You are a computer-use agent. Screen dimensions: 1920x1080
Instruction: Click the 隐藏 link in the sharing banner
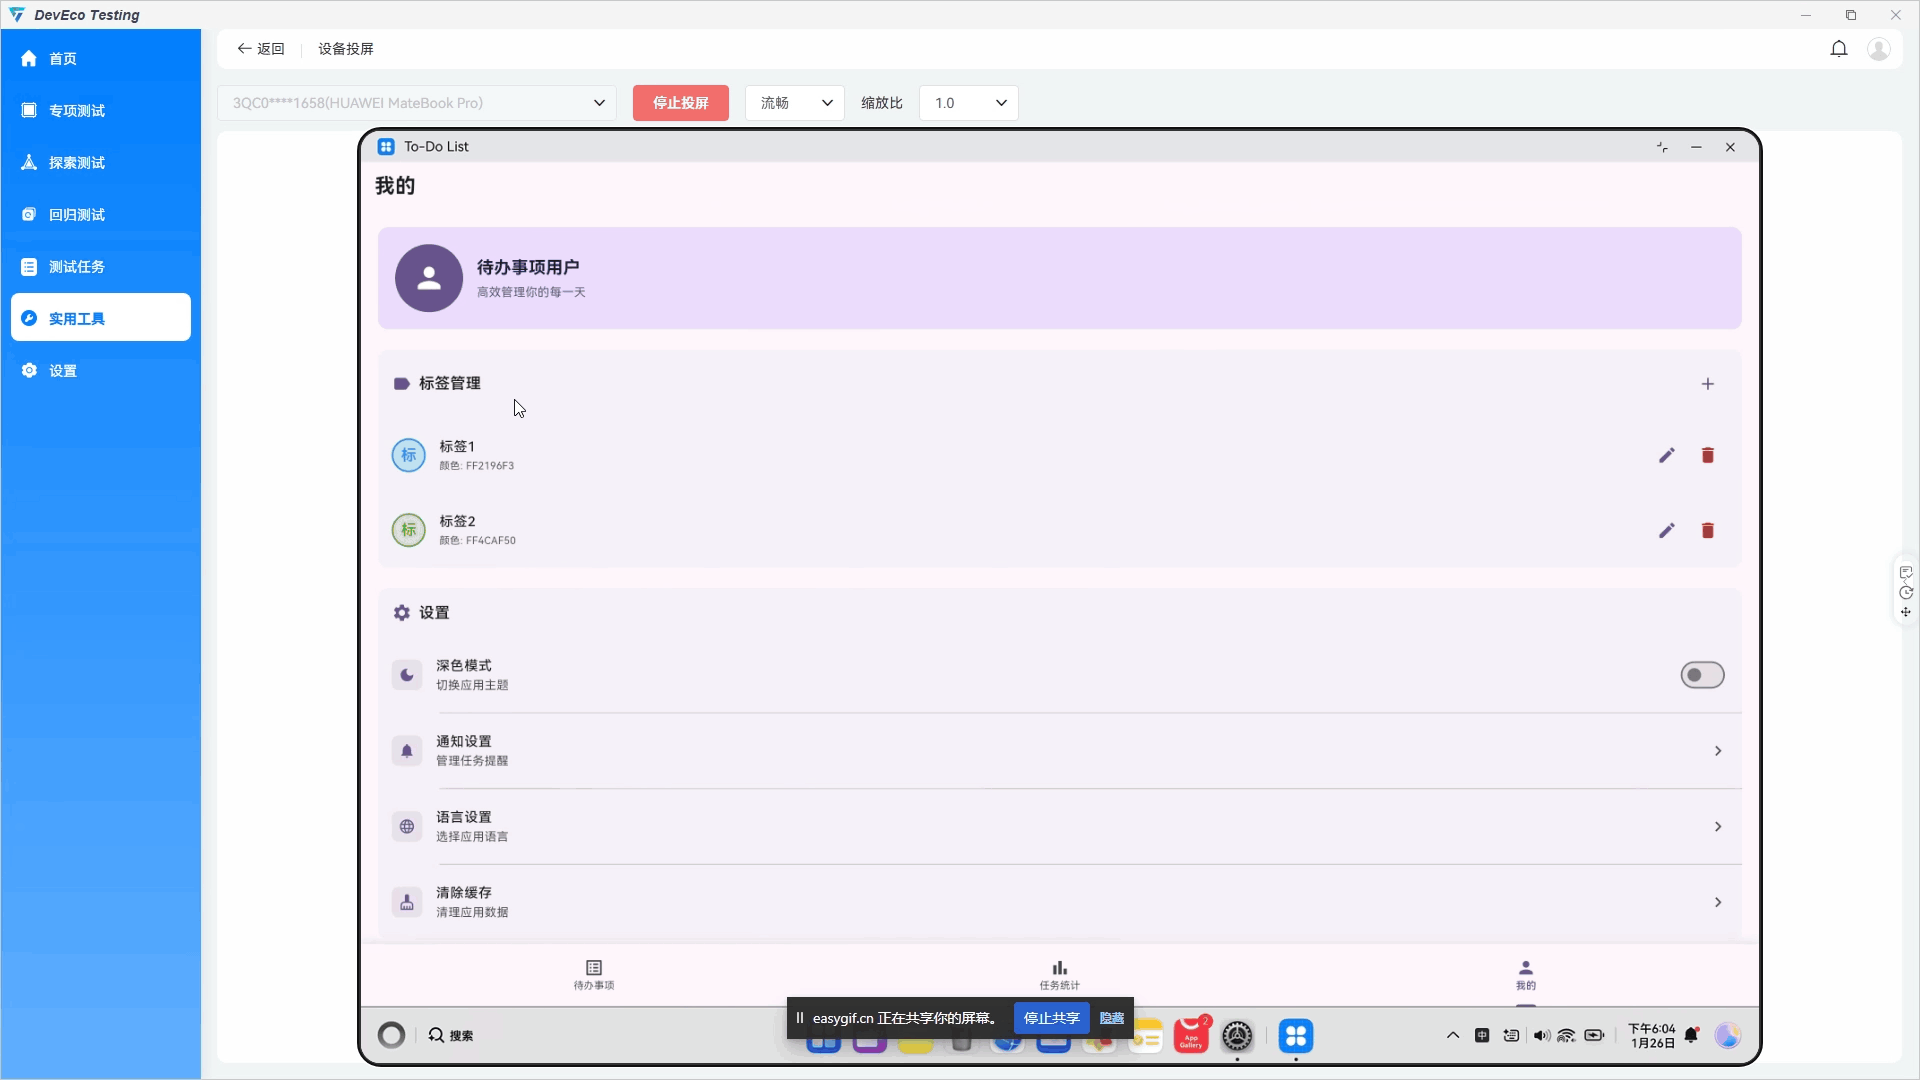pos(1111,1018)
